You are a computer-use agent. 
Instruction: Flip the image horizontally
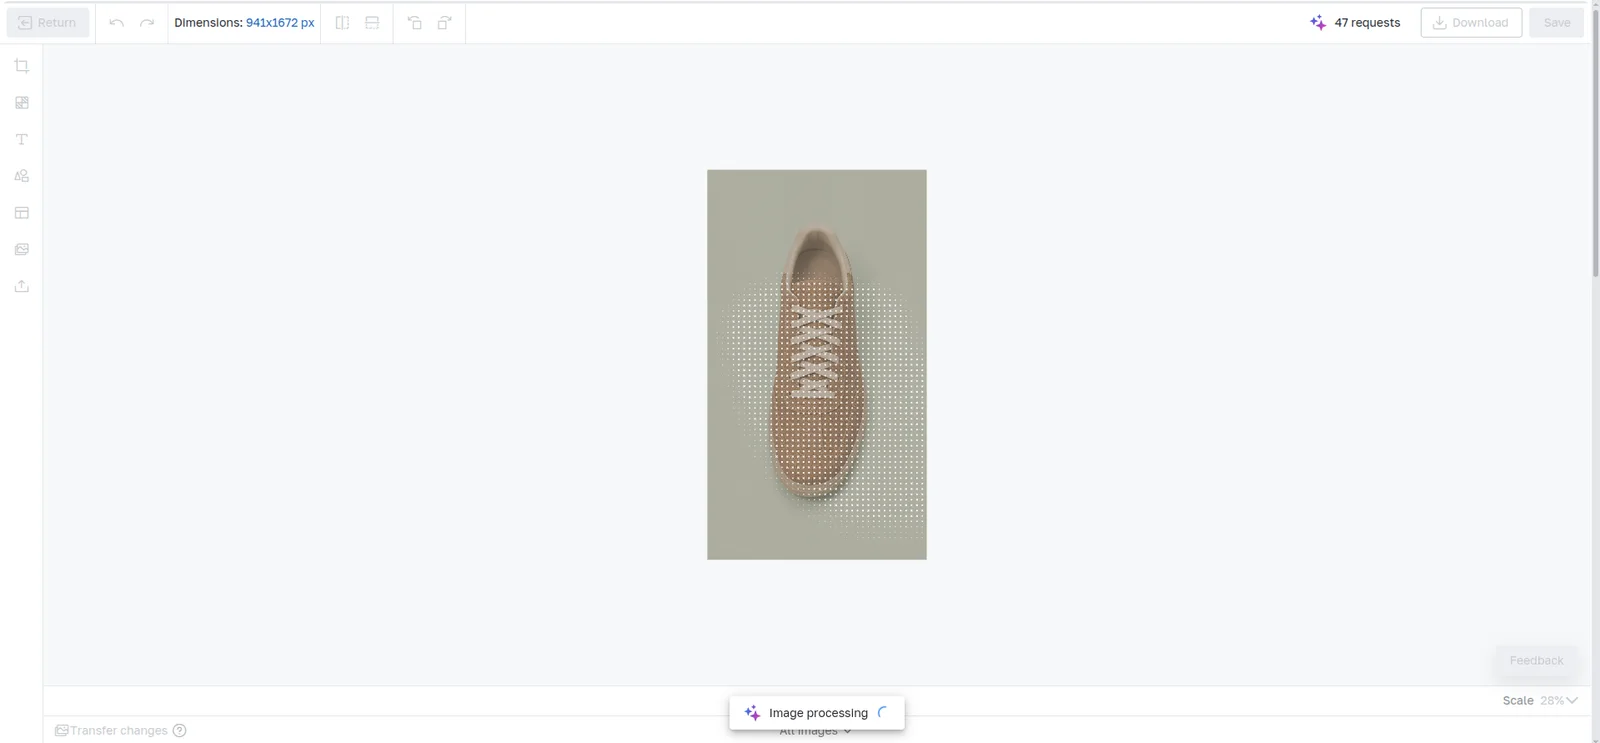coord(342,23)
